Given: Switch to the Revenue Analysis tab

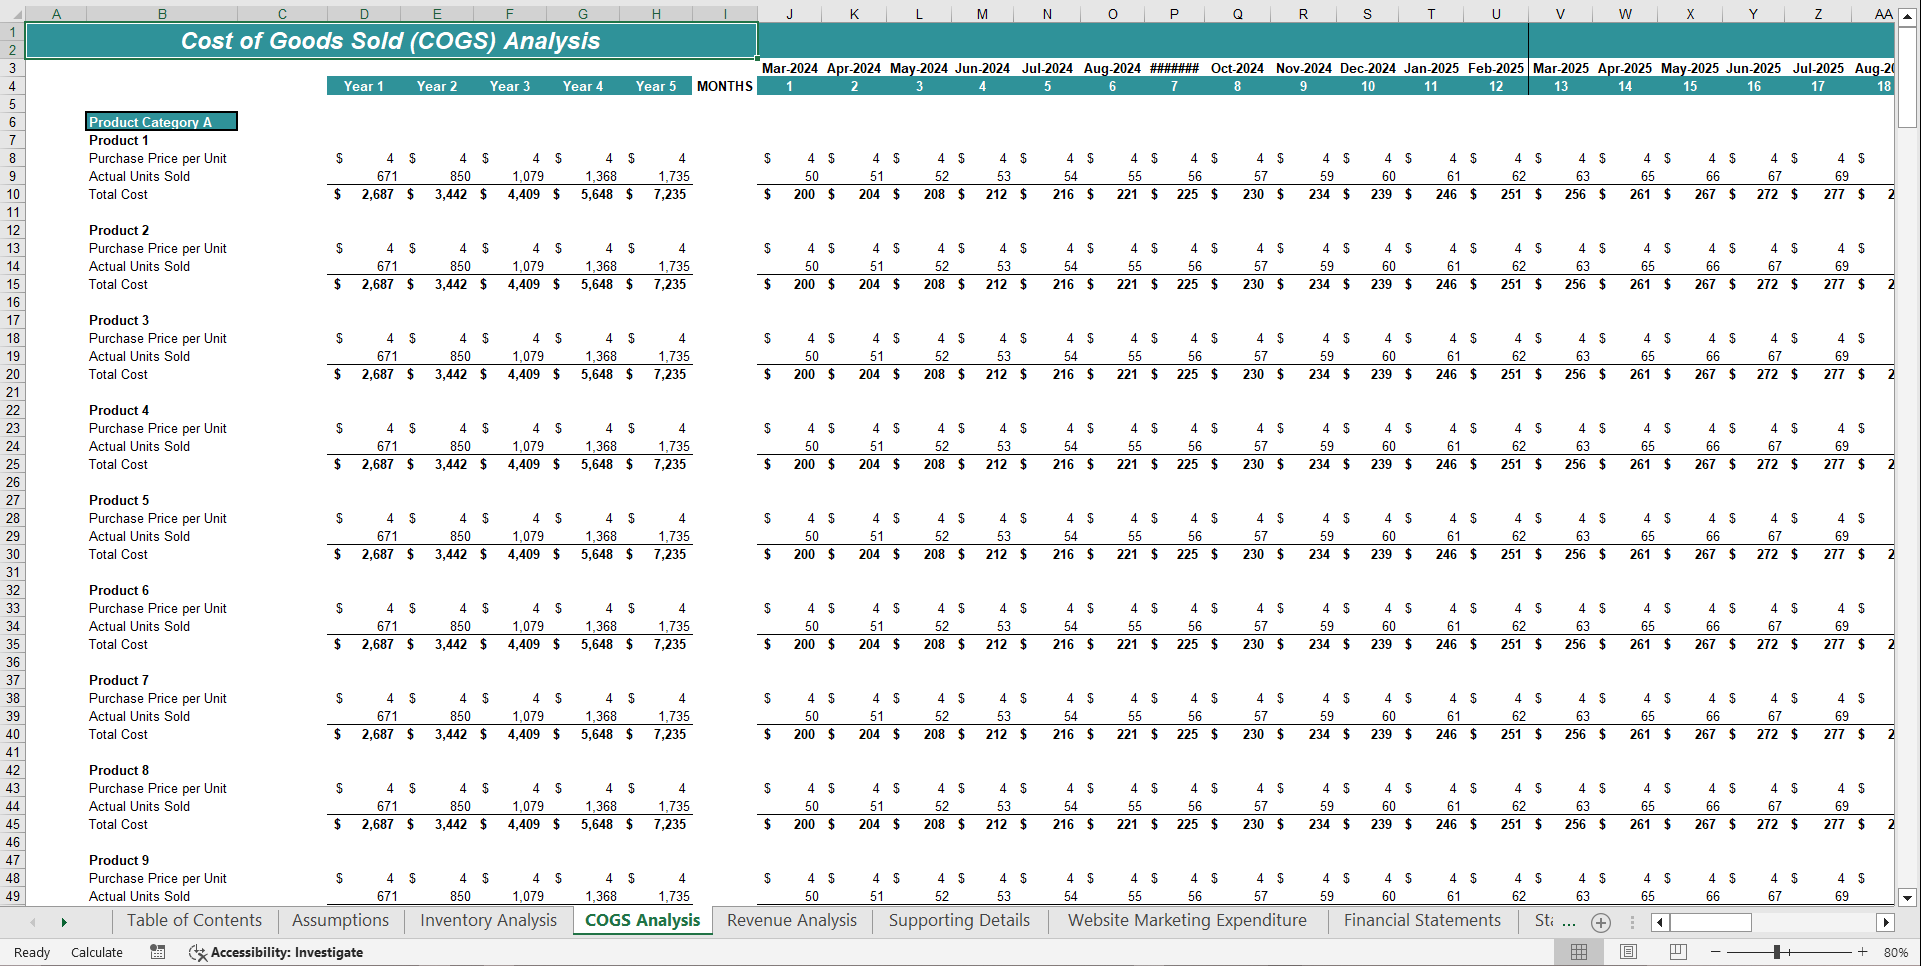Looking at the screenshot, I should click(x=790, y=920).
